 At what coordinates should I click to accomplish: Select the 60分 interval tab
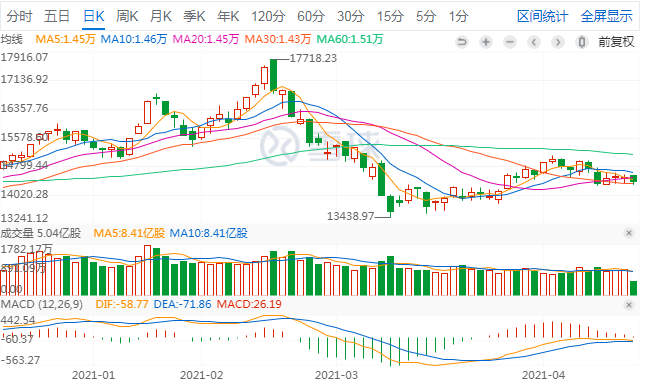pyautogui.click(x=311, y=16)
